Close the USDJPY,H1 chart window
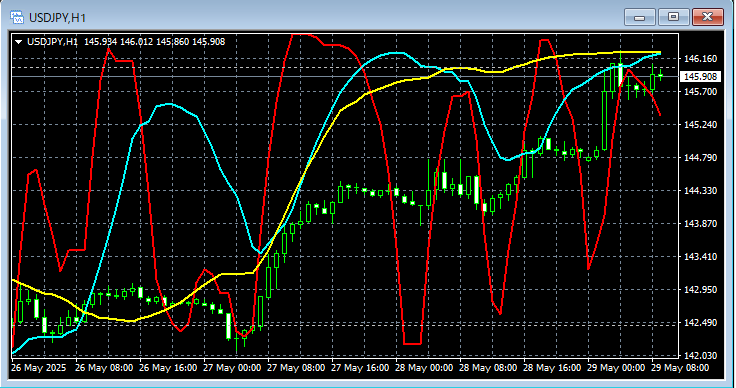Viewport: 736px width, 388px height. coord(707,17)
